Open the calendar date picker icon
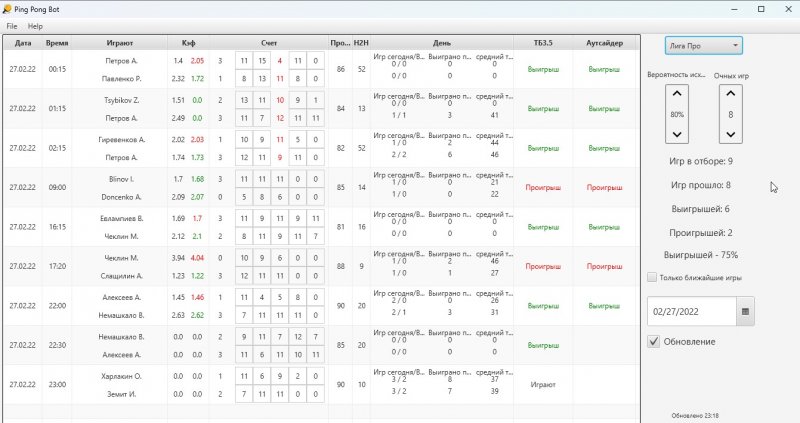 (x=745, y=311)
